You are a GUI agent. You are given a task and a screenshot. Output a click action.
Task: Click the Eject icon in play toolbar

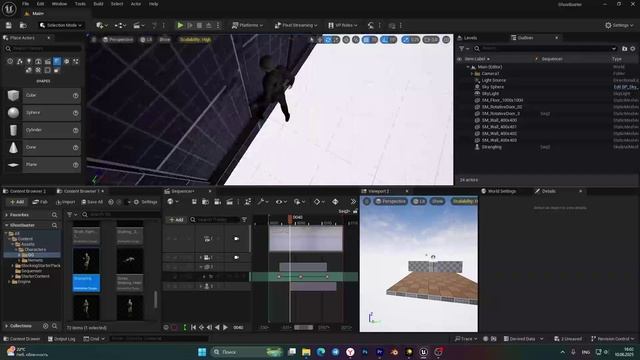pos(209,25)
